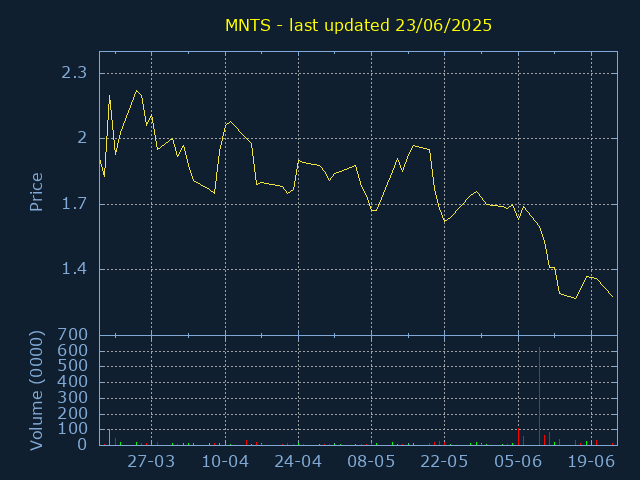Viewport: 640px width, 480px height.
Task: Click the date label 05-06
Action: (x=518, y=462)
